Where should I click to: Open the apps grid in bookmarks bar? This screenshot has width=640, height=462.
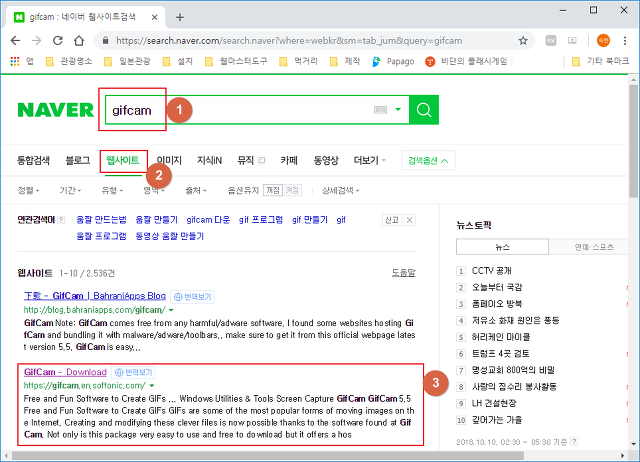click(15, 61)
